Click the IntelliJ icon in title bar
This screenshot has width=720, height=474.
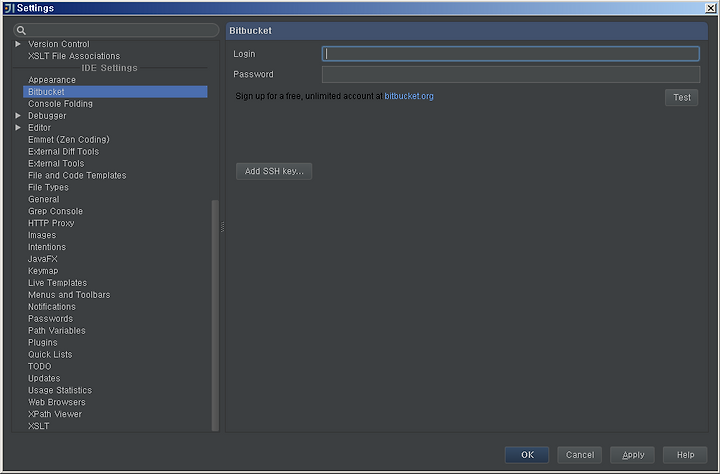coord(9,8)
